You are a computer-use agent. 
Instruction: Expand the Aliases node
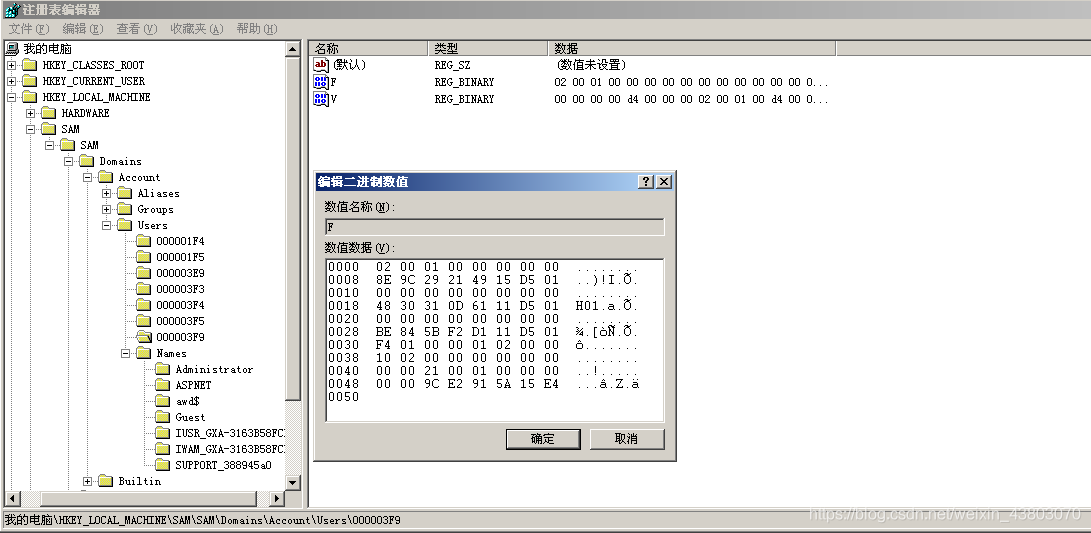pyautogui.click(x=106, y=193)
